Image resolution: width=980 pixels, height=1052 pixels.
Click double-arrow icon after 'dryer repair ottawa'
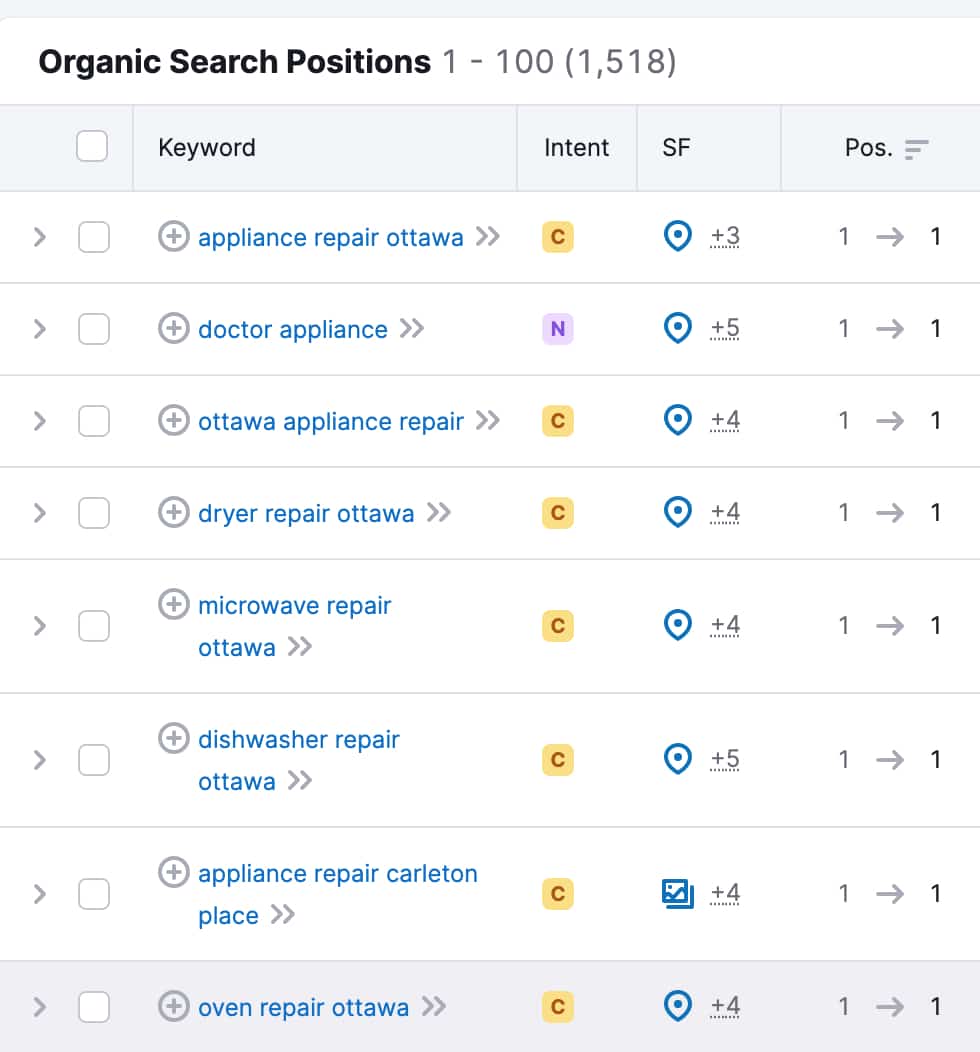[x=439, y=513]
